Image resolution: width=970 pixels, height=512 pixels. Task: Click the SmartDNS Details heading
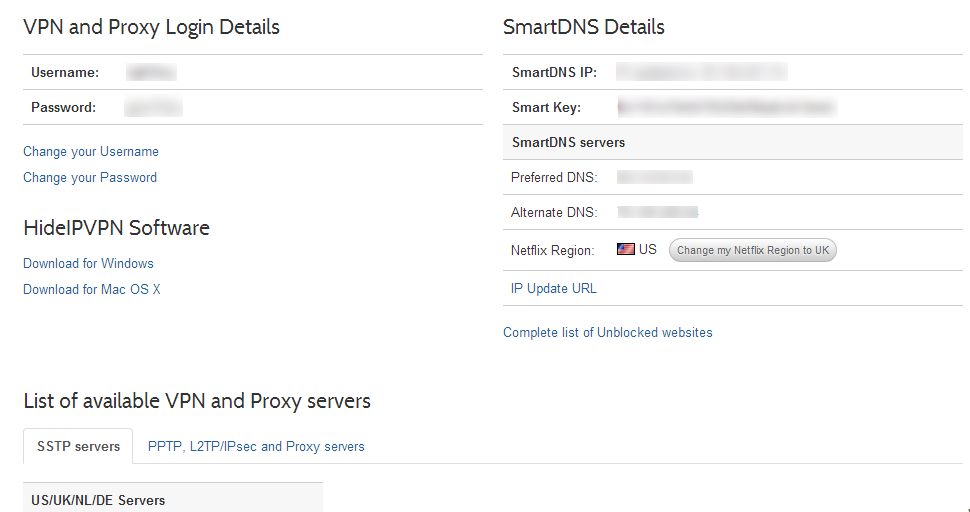click(583, 27)
